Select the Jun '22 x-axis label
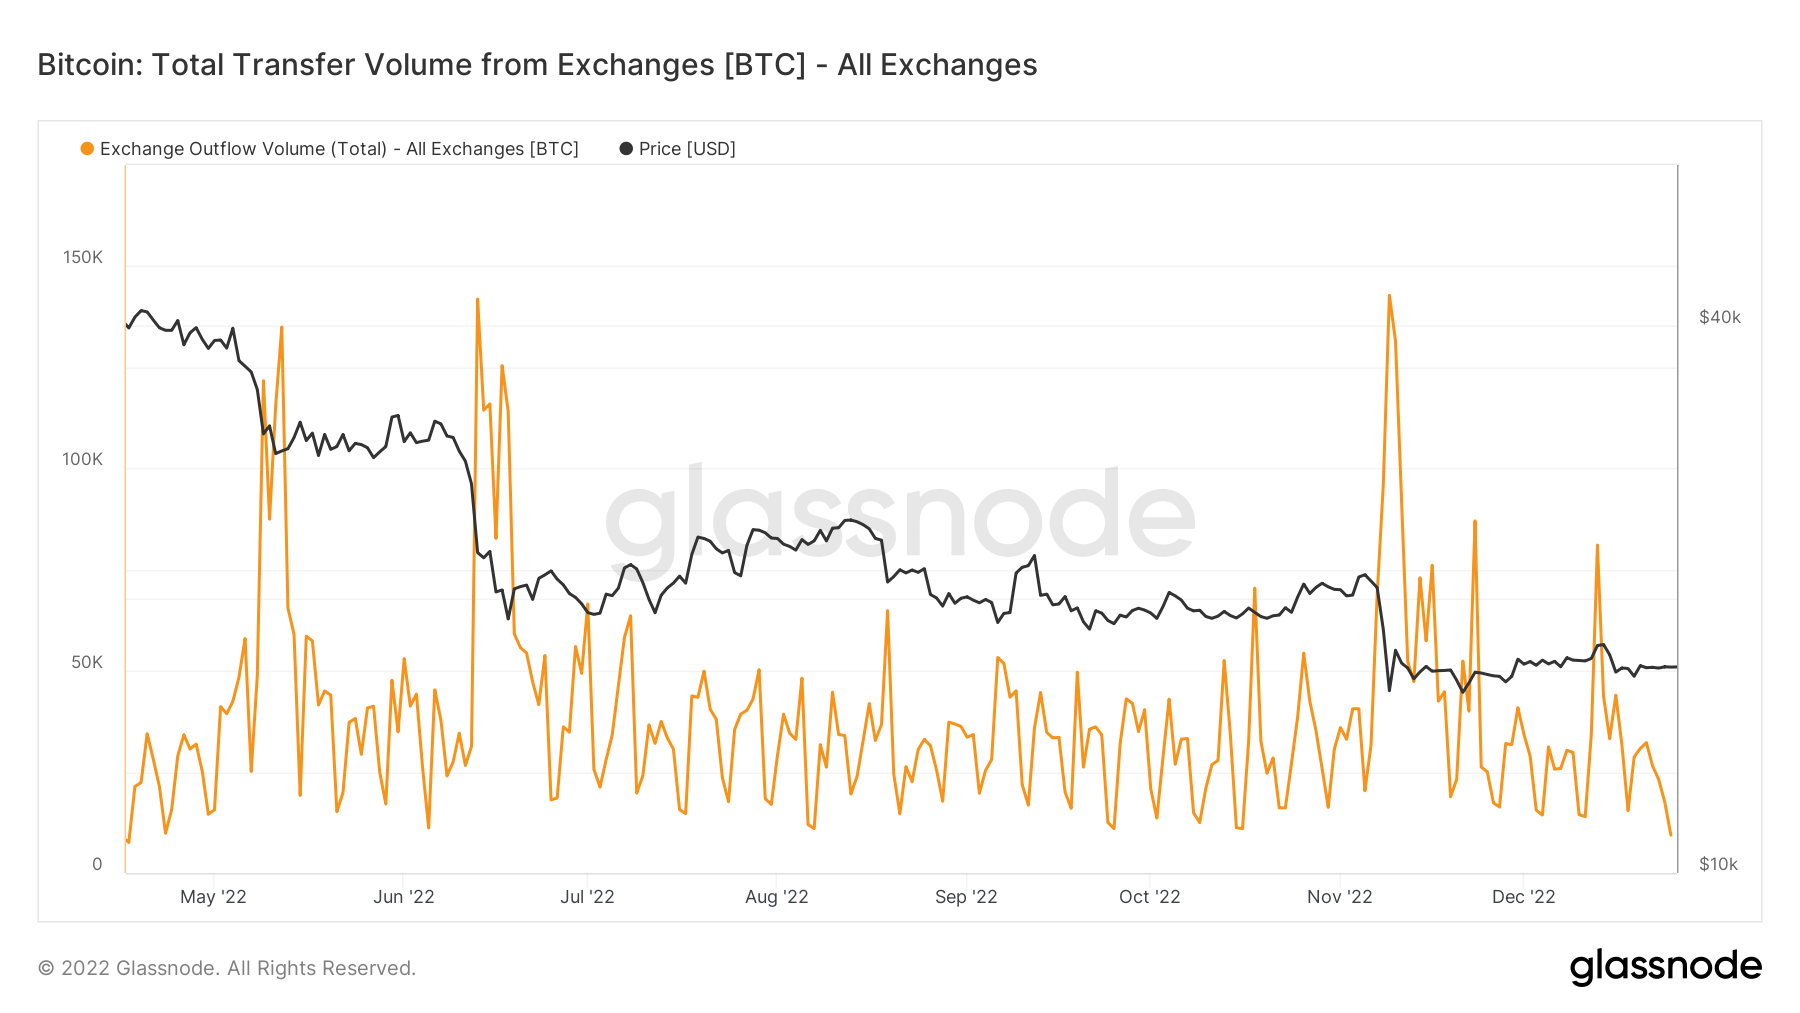 (x=403, y=897)
